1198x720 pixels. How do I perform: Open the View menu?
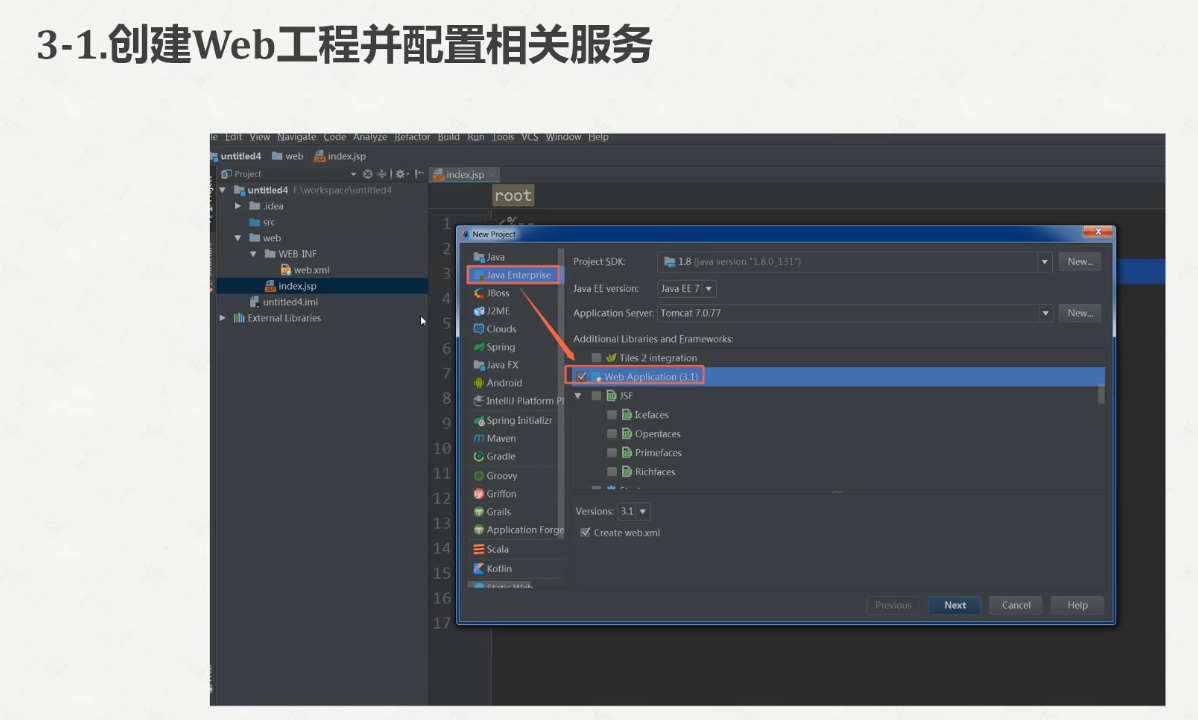(260, 137)
